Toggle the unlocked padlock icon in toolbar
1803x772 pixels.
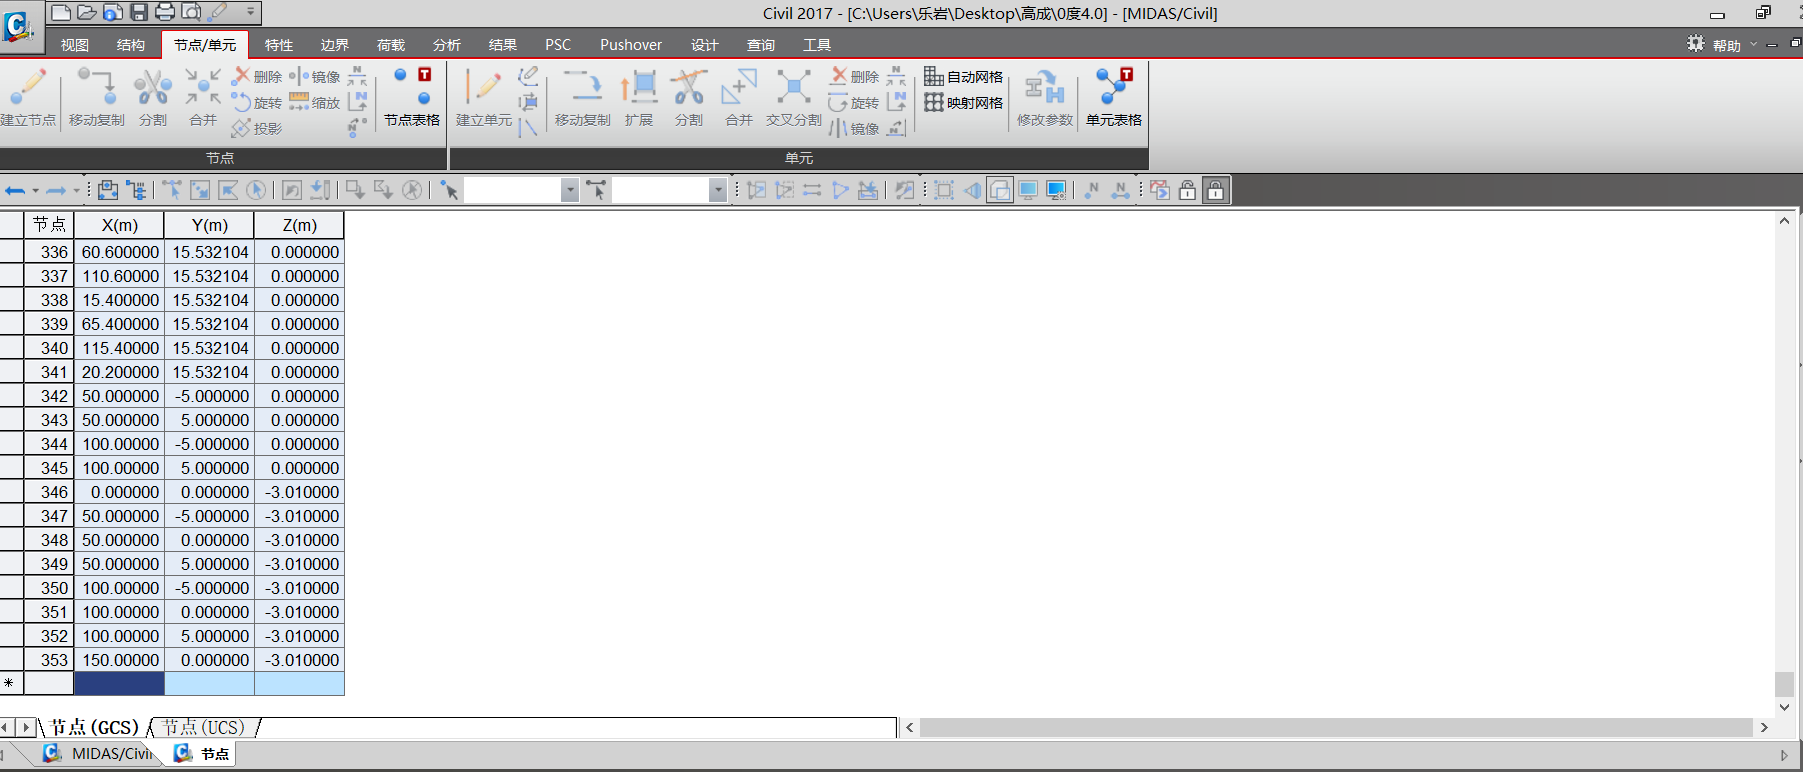[1187, 190]
